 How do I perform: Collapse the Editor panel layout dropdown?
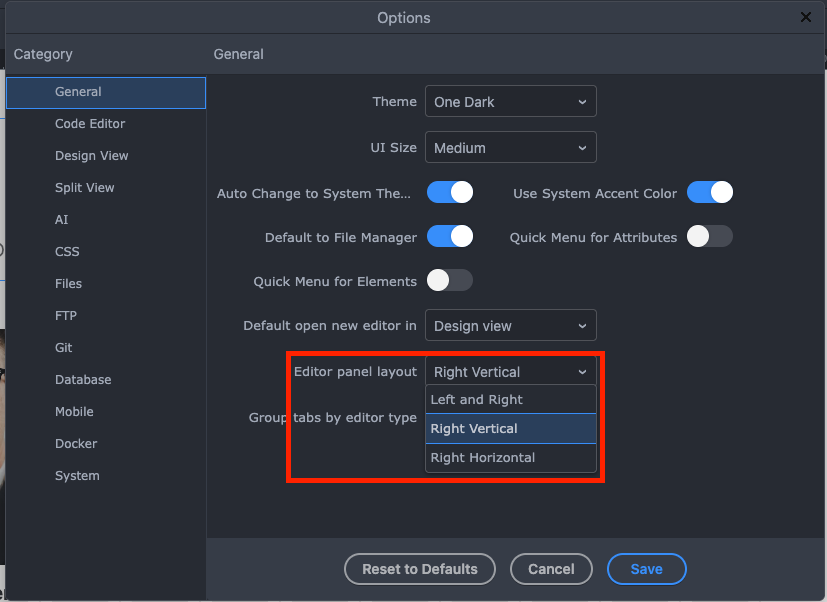click(511, 371)
